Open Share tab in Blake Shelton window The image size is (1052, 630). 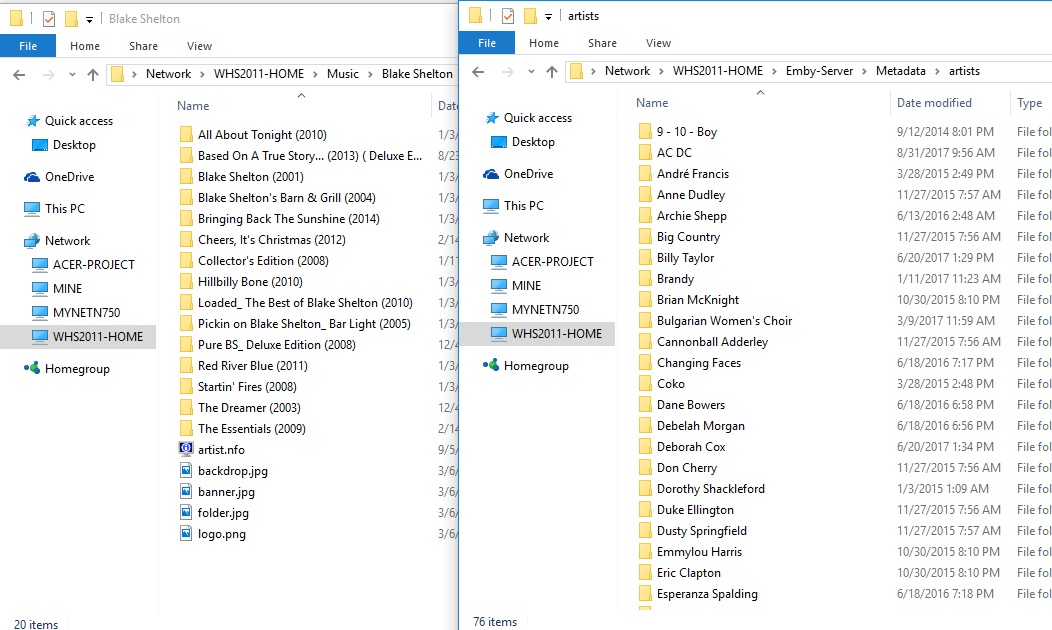(x=144, y=46)
